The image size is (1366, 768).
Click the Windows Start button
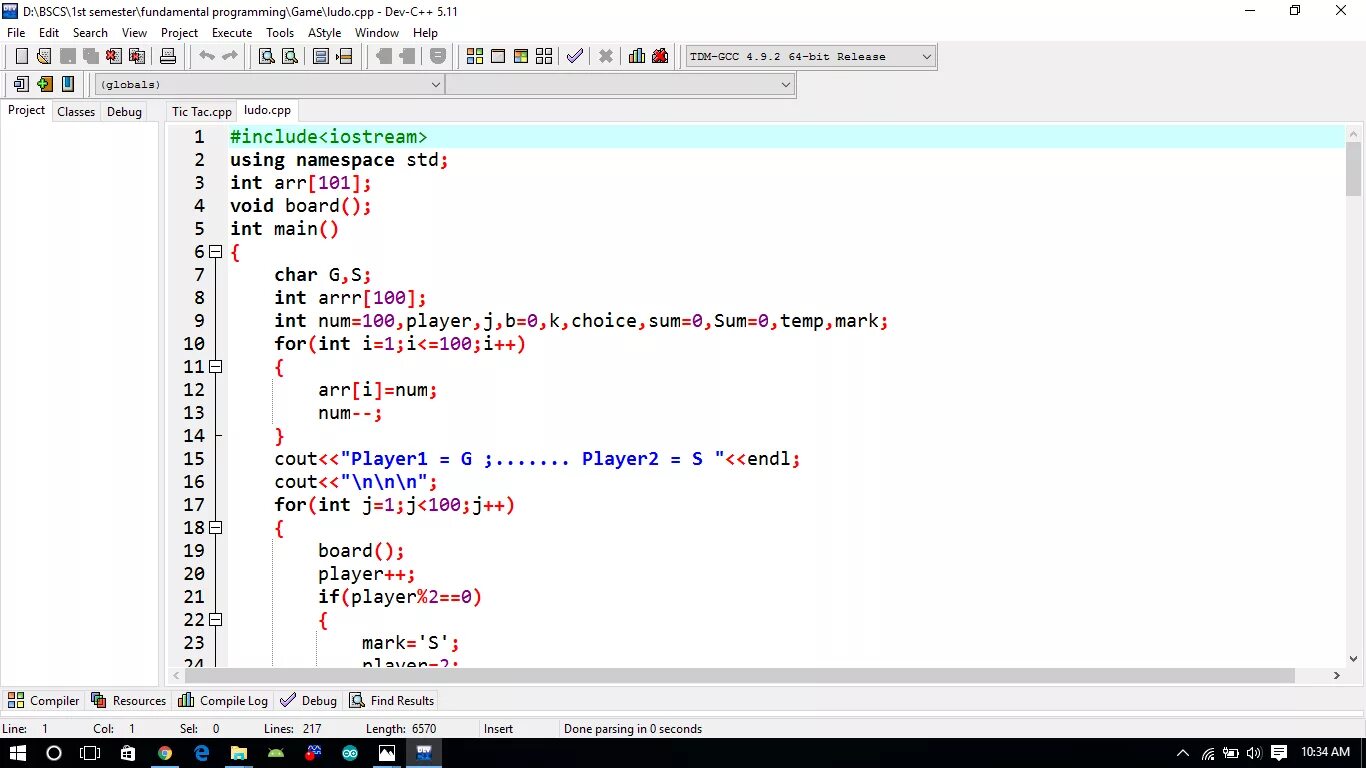[x=18, y=753]
